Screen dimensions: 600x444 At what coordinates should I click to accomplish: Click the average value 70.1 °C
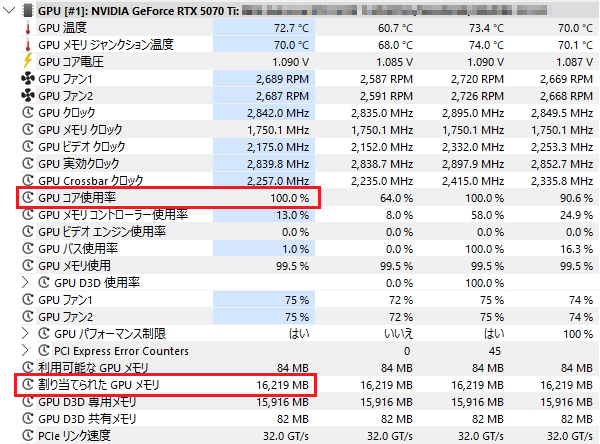pos(575,45)
